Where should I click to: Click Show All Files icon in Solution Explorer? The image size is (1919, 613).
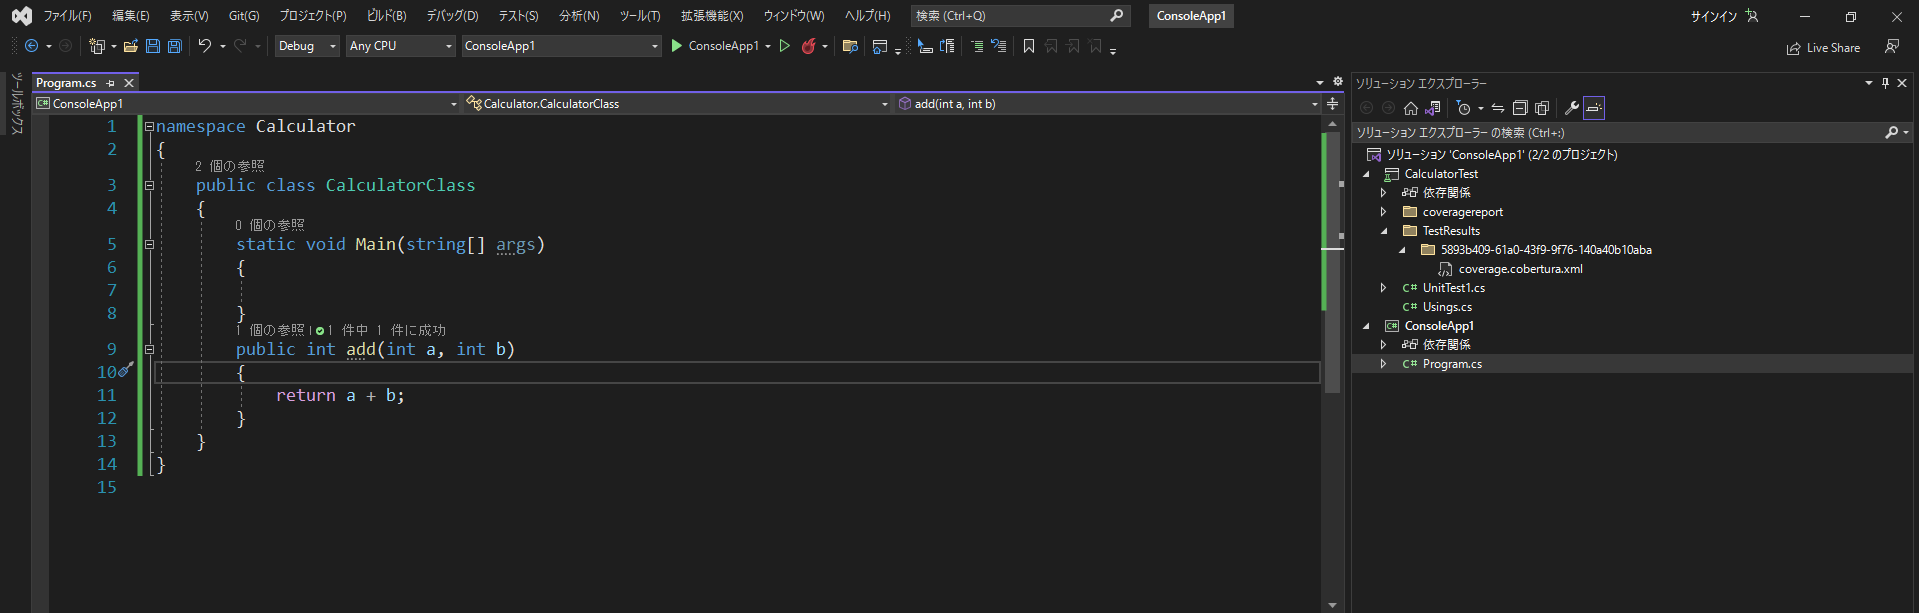[1542, 108]
